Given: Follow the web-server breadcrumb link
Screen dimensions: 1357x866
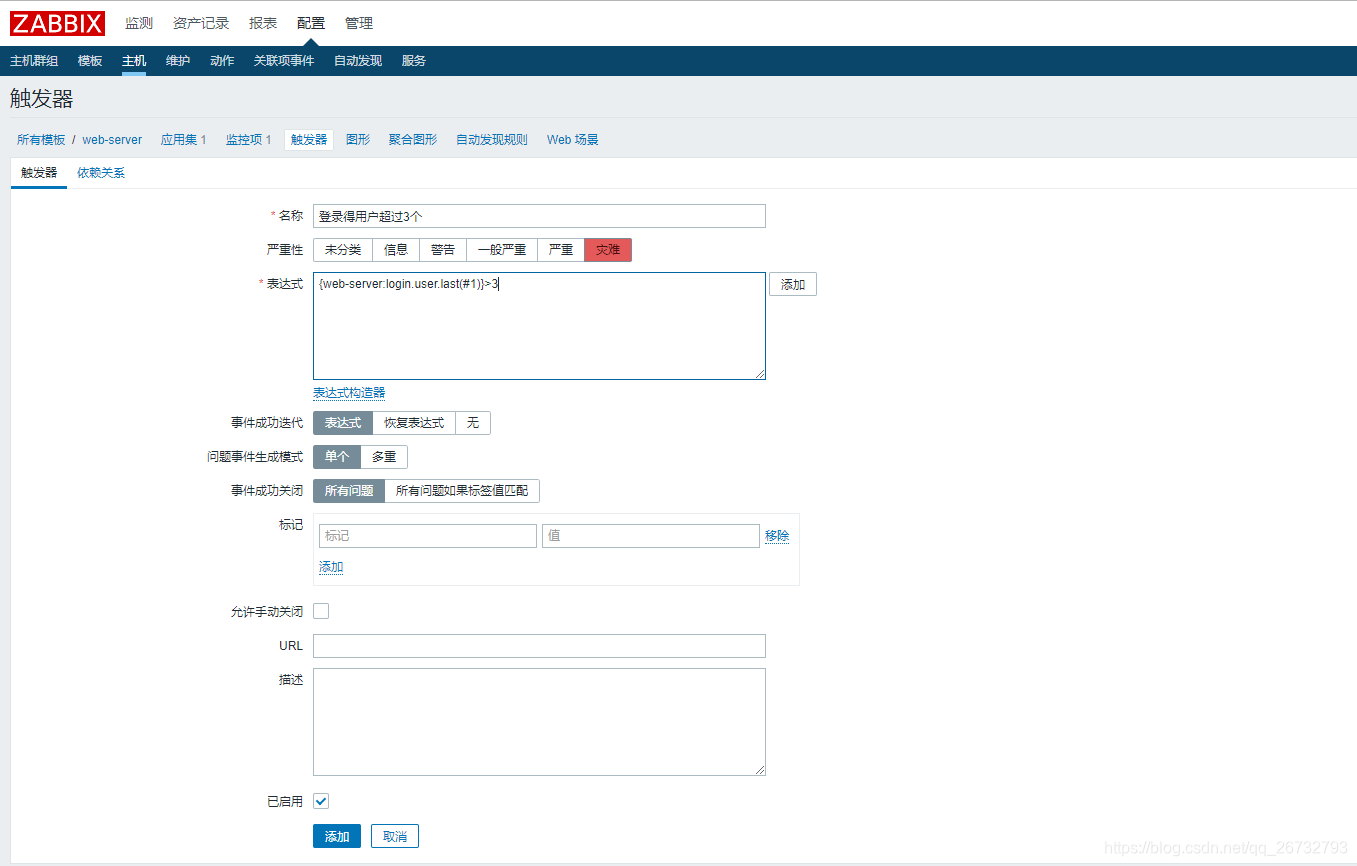Looking at the screenshot, I should point(112,140).
